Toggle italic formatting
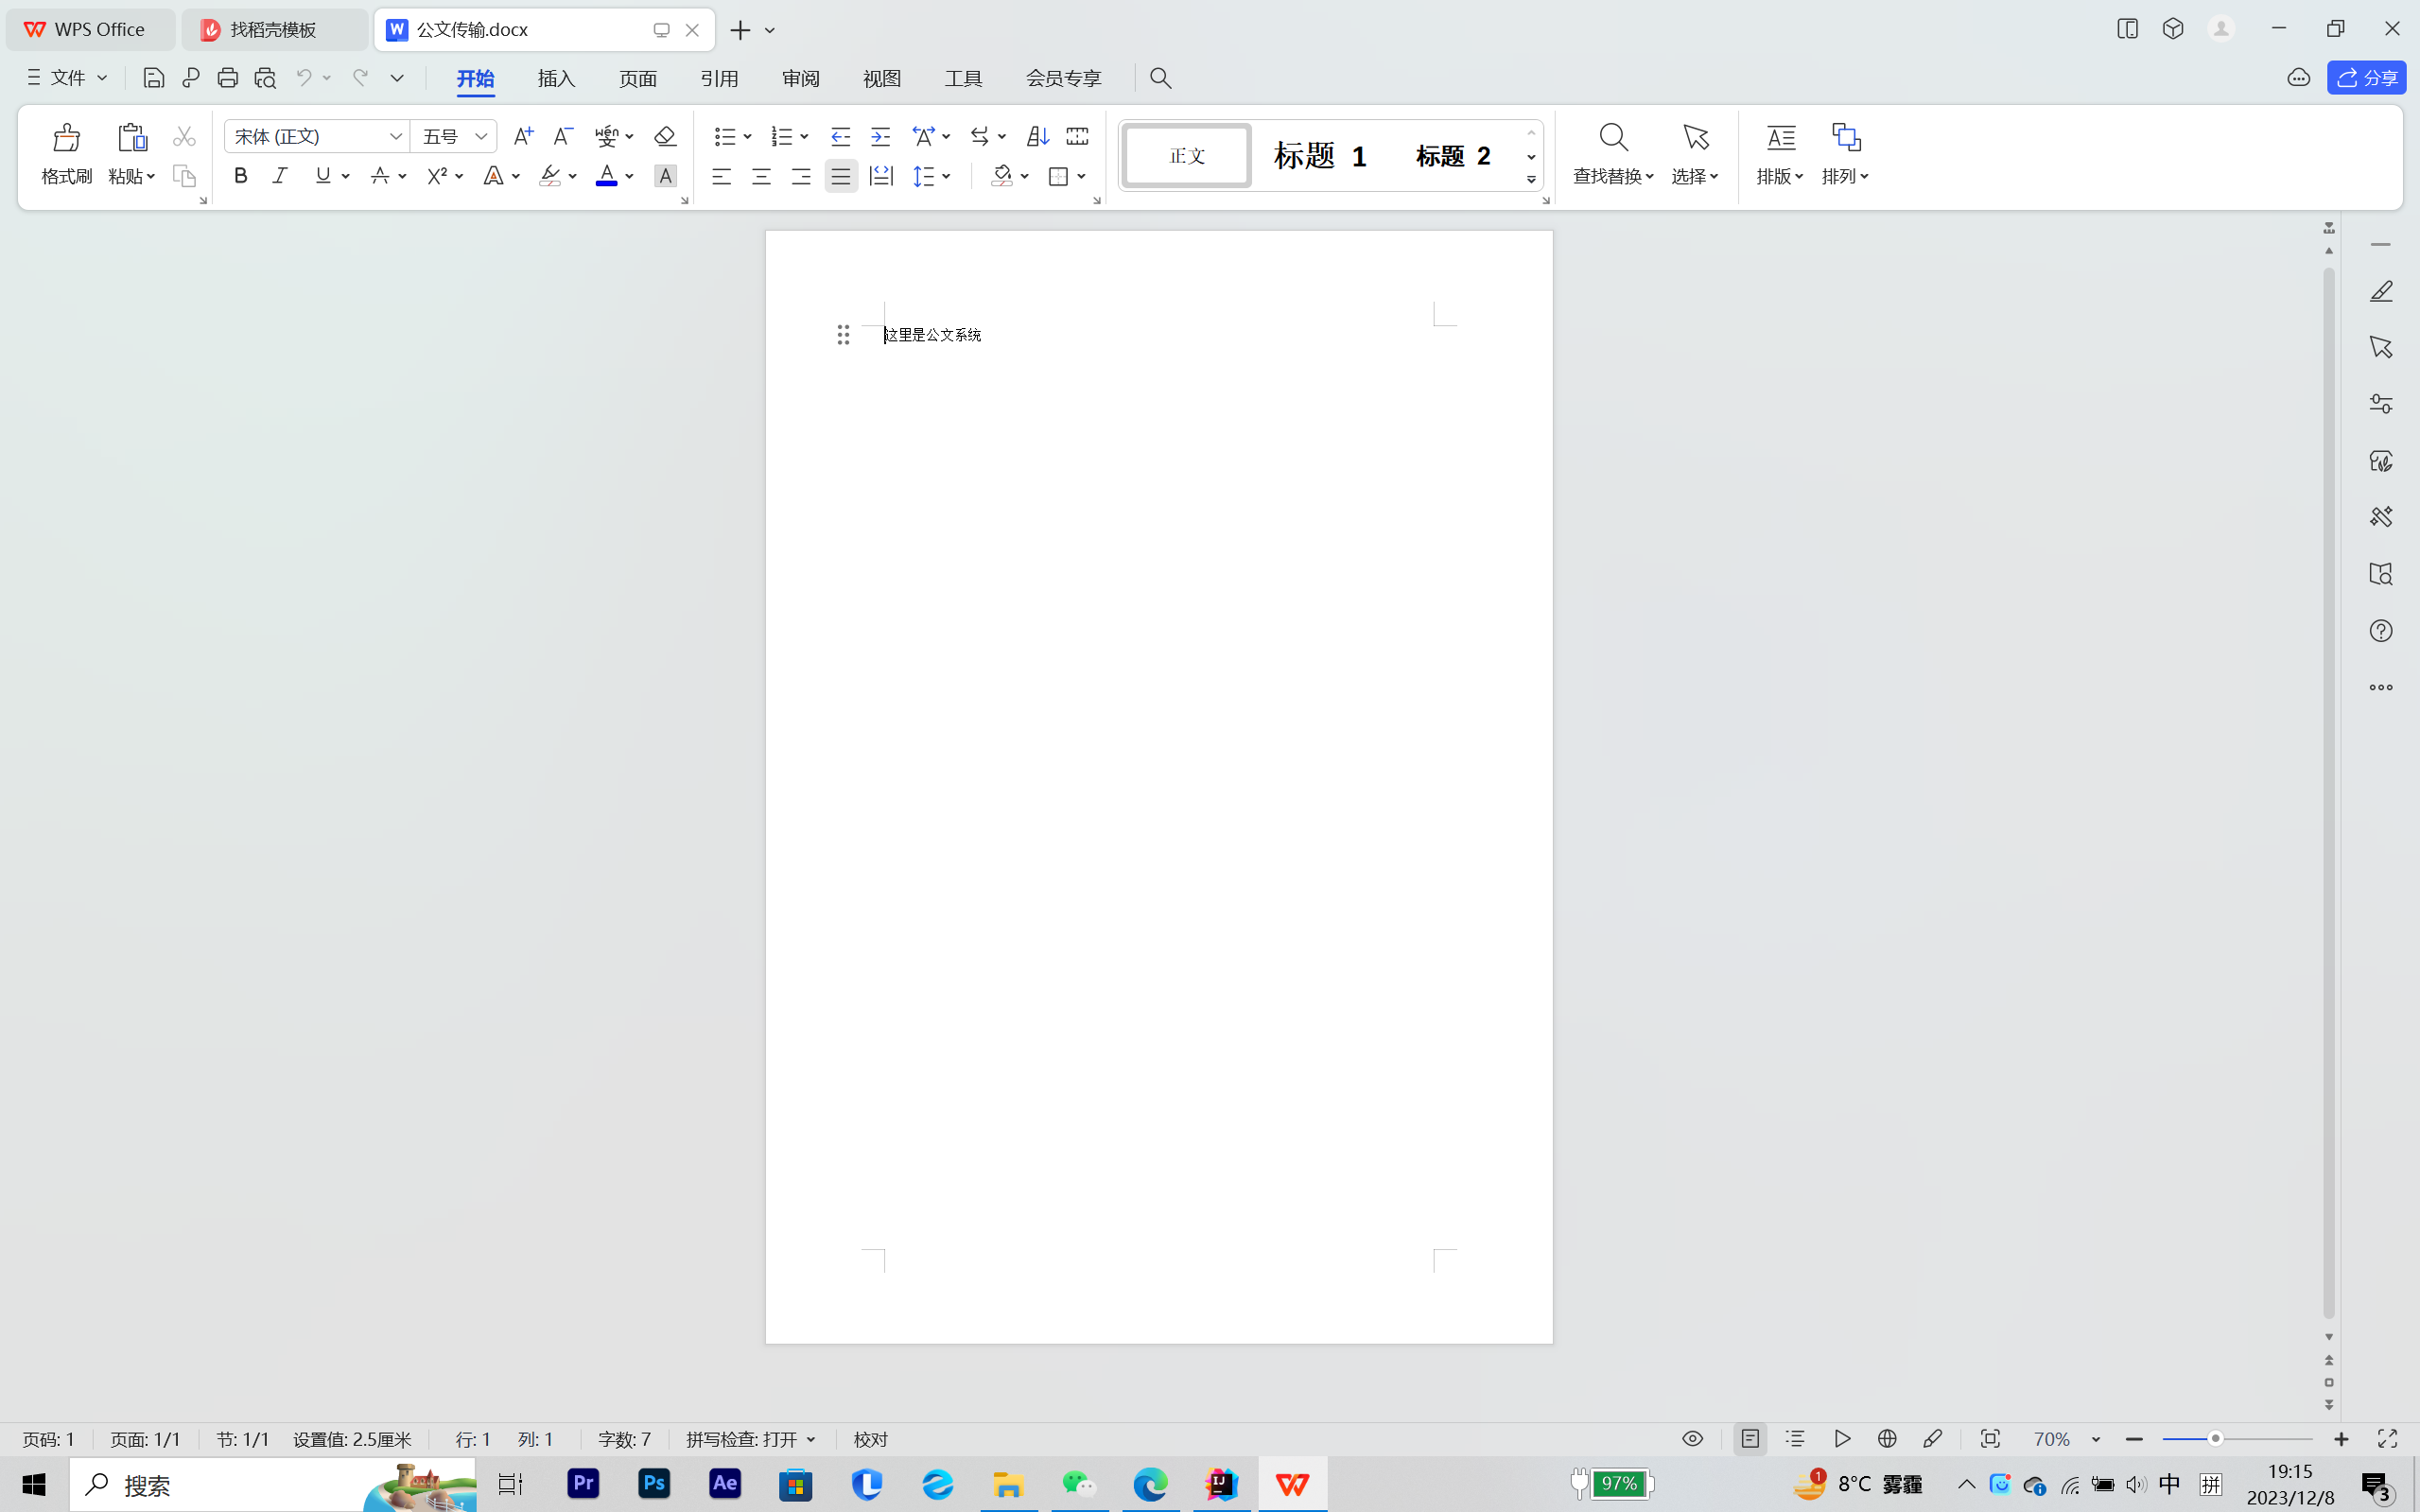The image size is (2420, 1512). (280, 176)
